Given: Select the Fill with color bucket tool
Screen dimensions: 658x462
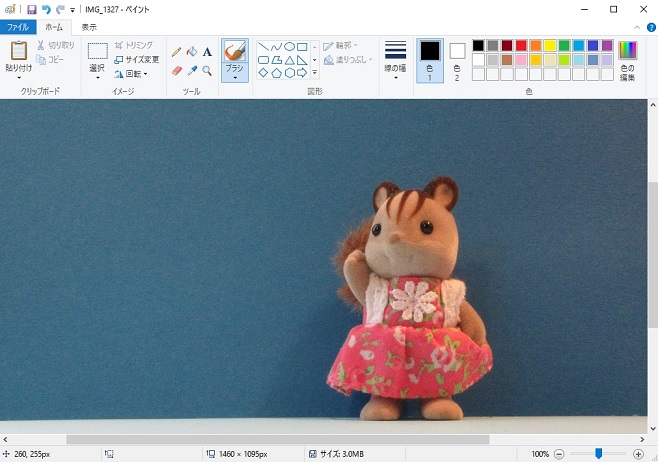Looking at the screenshot, I should tap(192, 52).
